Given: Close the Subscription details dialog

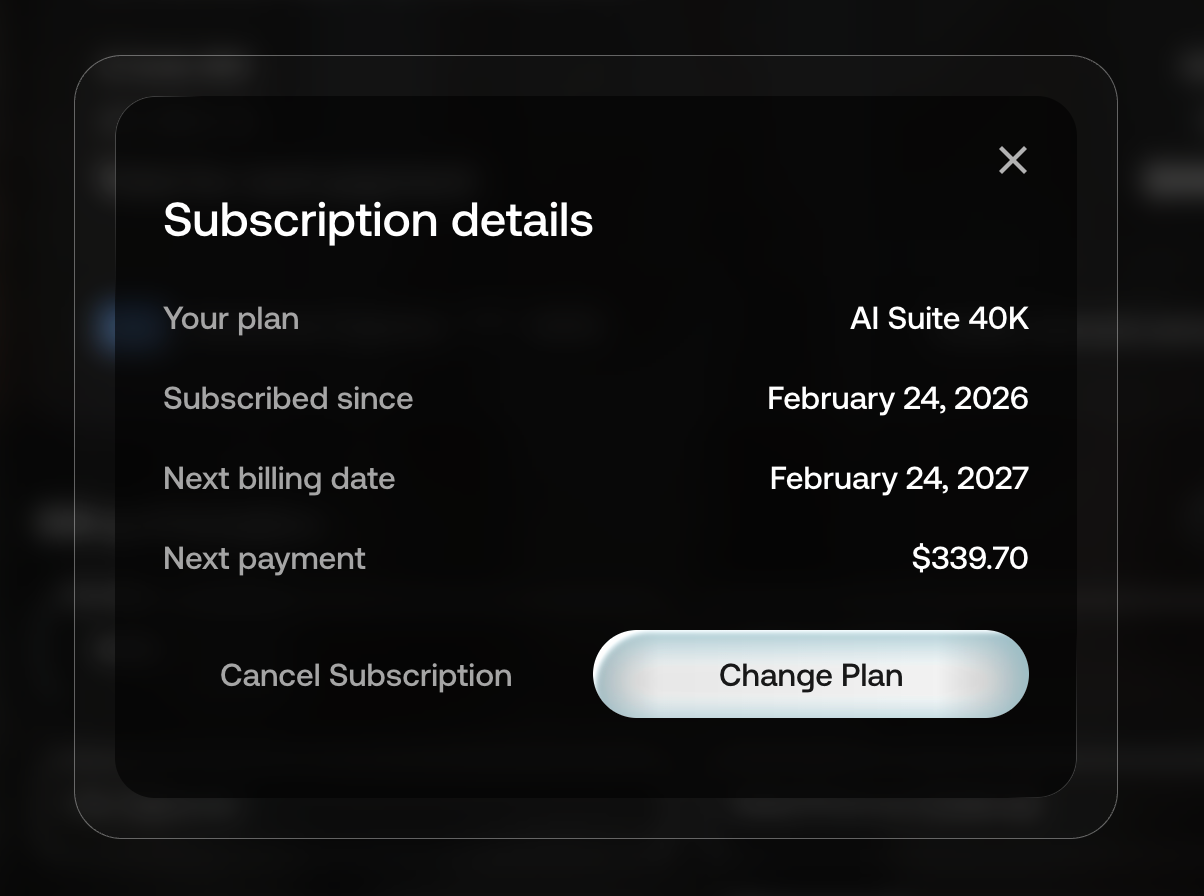Looking at the screenshot, I should click(1012, 160).
